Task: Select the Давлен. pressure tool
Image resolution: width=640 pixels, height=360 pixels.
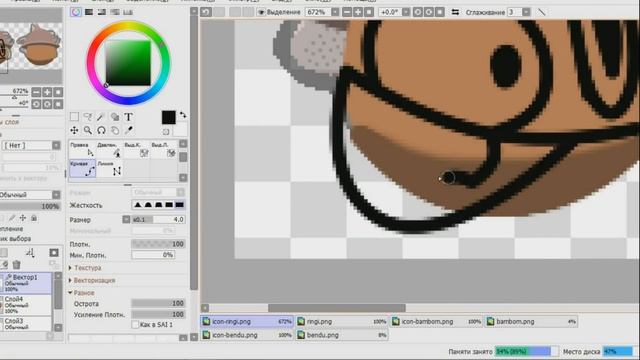Action: (109, 149)
